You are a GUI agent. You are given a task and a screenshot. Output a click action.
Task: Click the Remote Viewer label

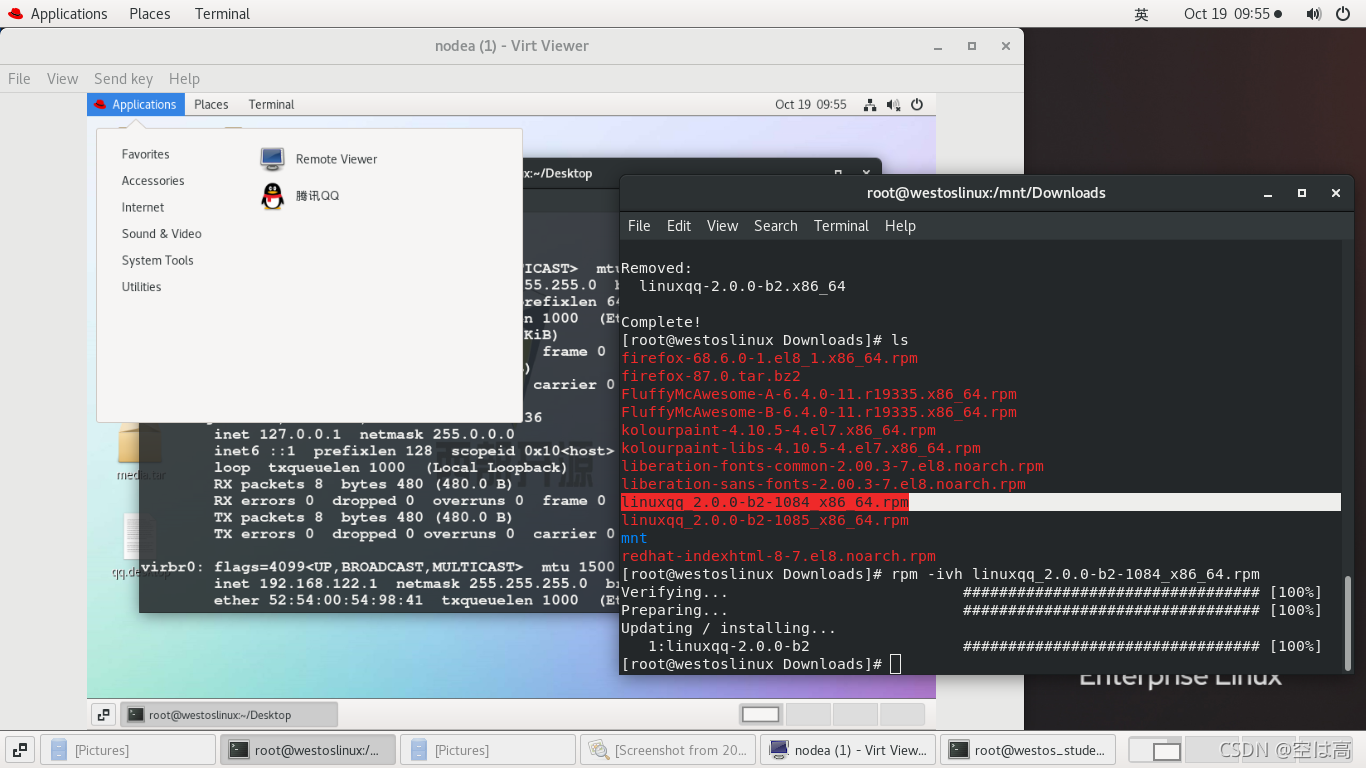pyautogui.click(x=336, y=159)
